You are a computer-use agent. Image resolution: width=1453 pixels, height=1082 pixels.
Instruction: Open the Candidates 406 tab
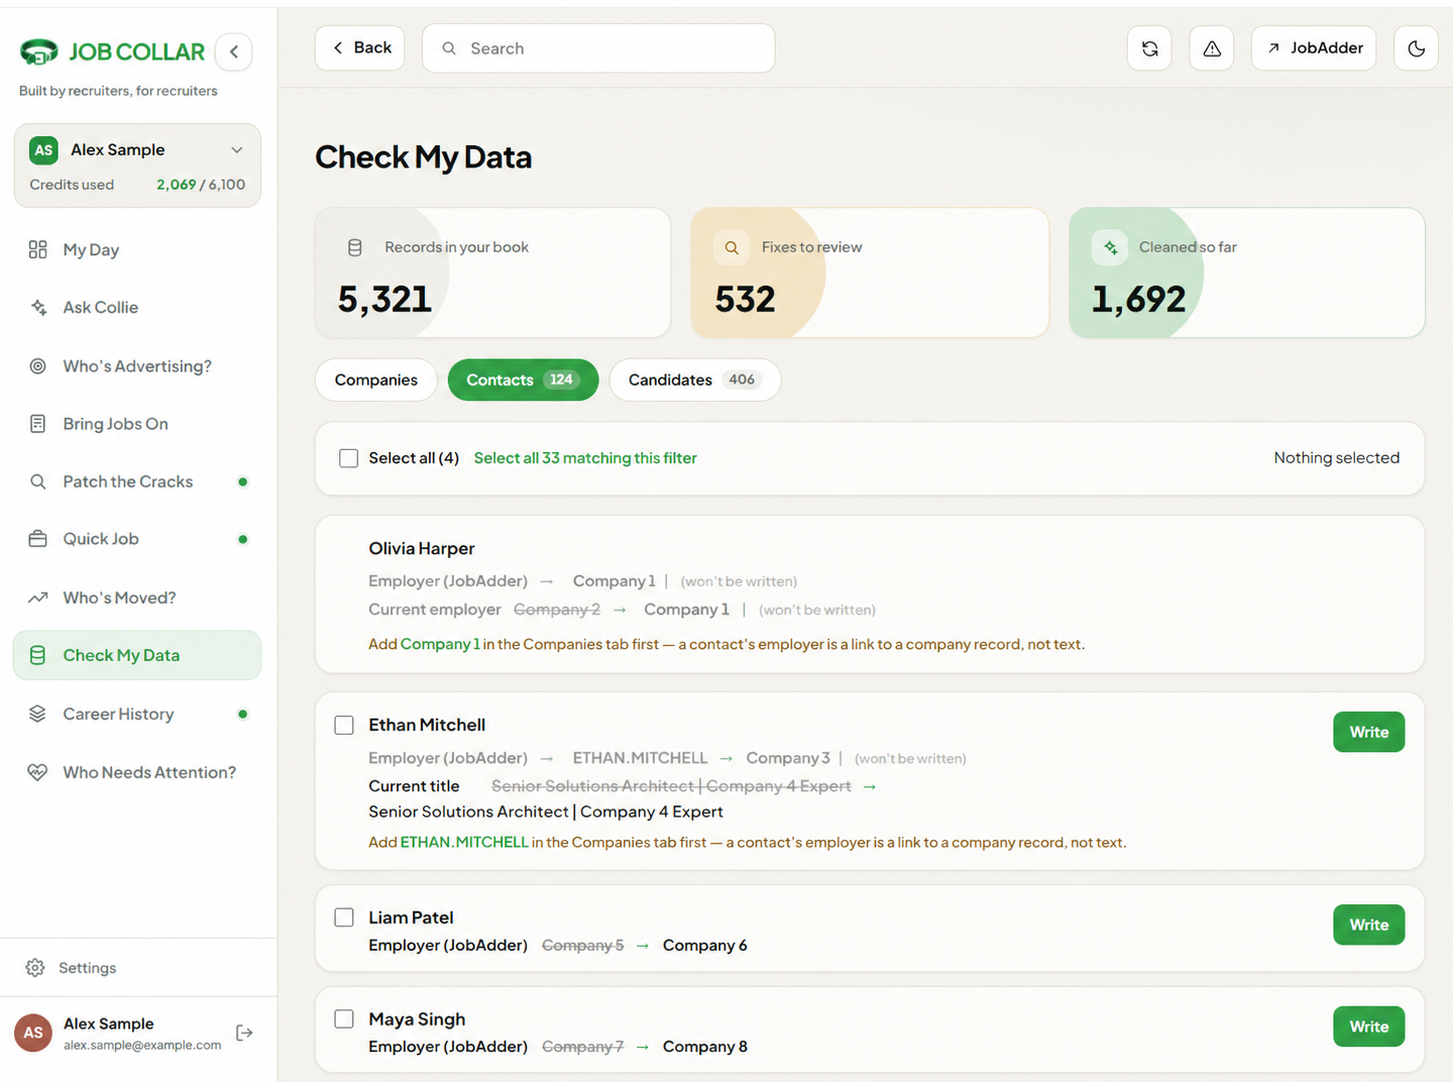tap(695, 380)
